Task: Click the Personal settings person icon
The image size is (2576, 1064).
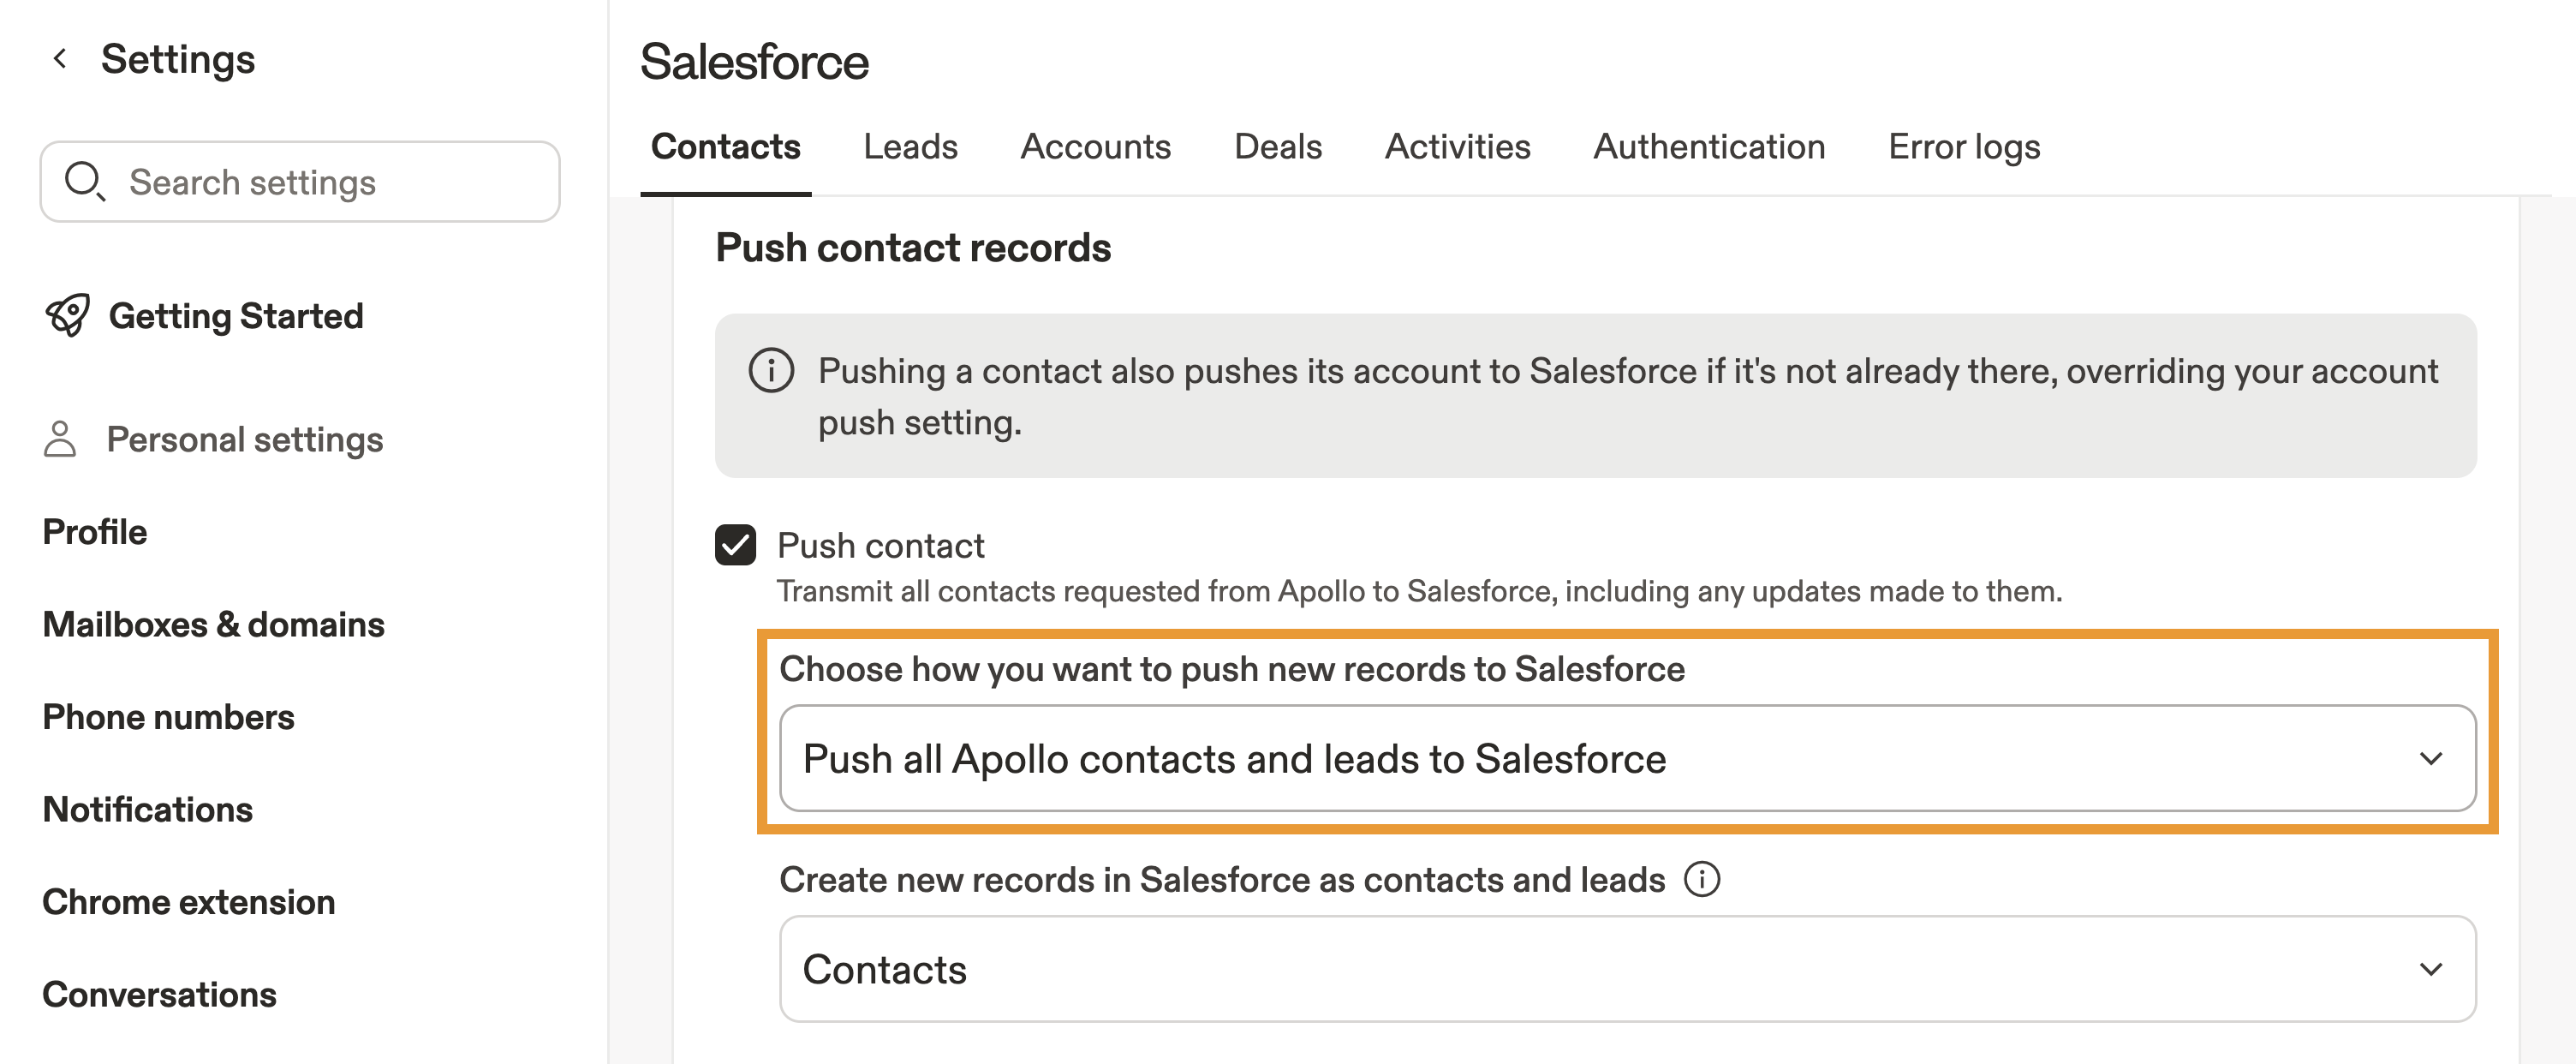Action: [60, 439]
